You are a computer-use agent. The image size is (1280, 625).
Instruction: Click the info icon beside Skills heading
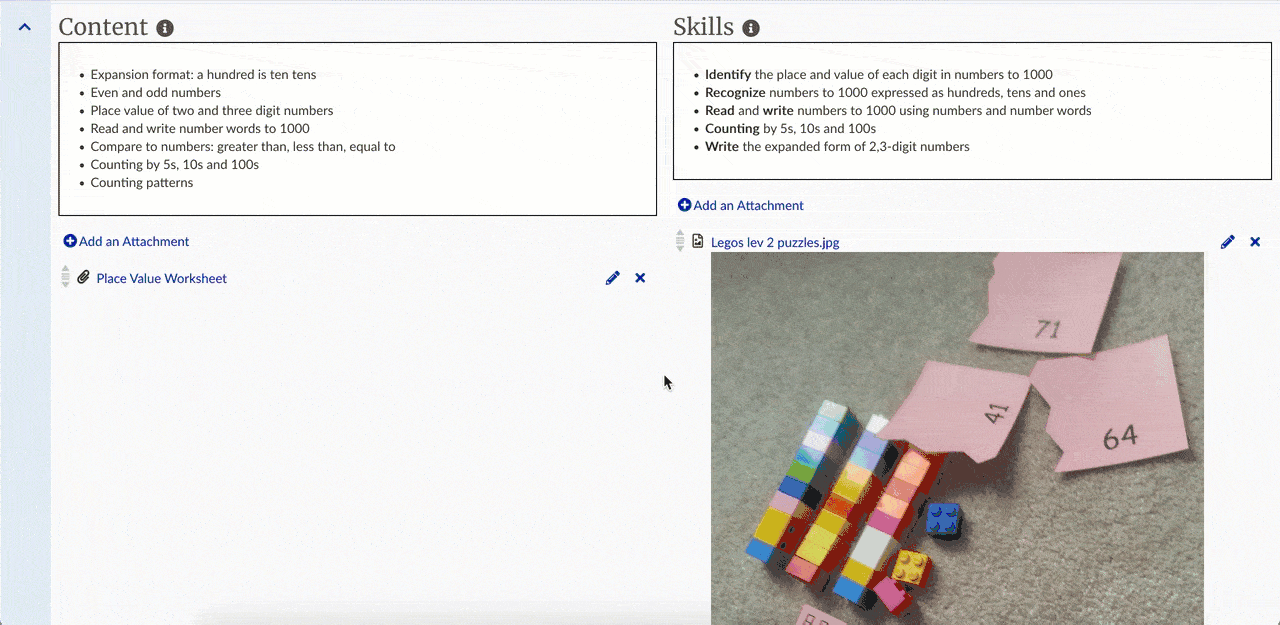[751, 28]
